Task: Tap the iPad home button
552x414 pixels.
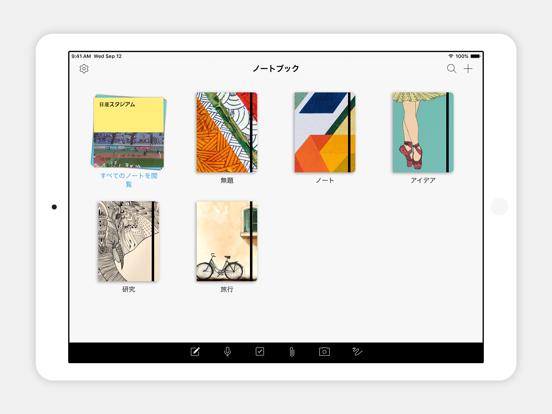Action: [499, 207]
